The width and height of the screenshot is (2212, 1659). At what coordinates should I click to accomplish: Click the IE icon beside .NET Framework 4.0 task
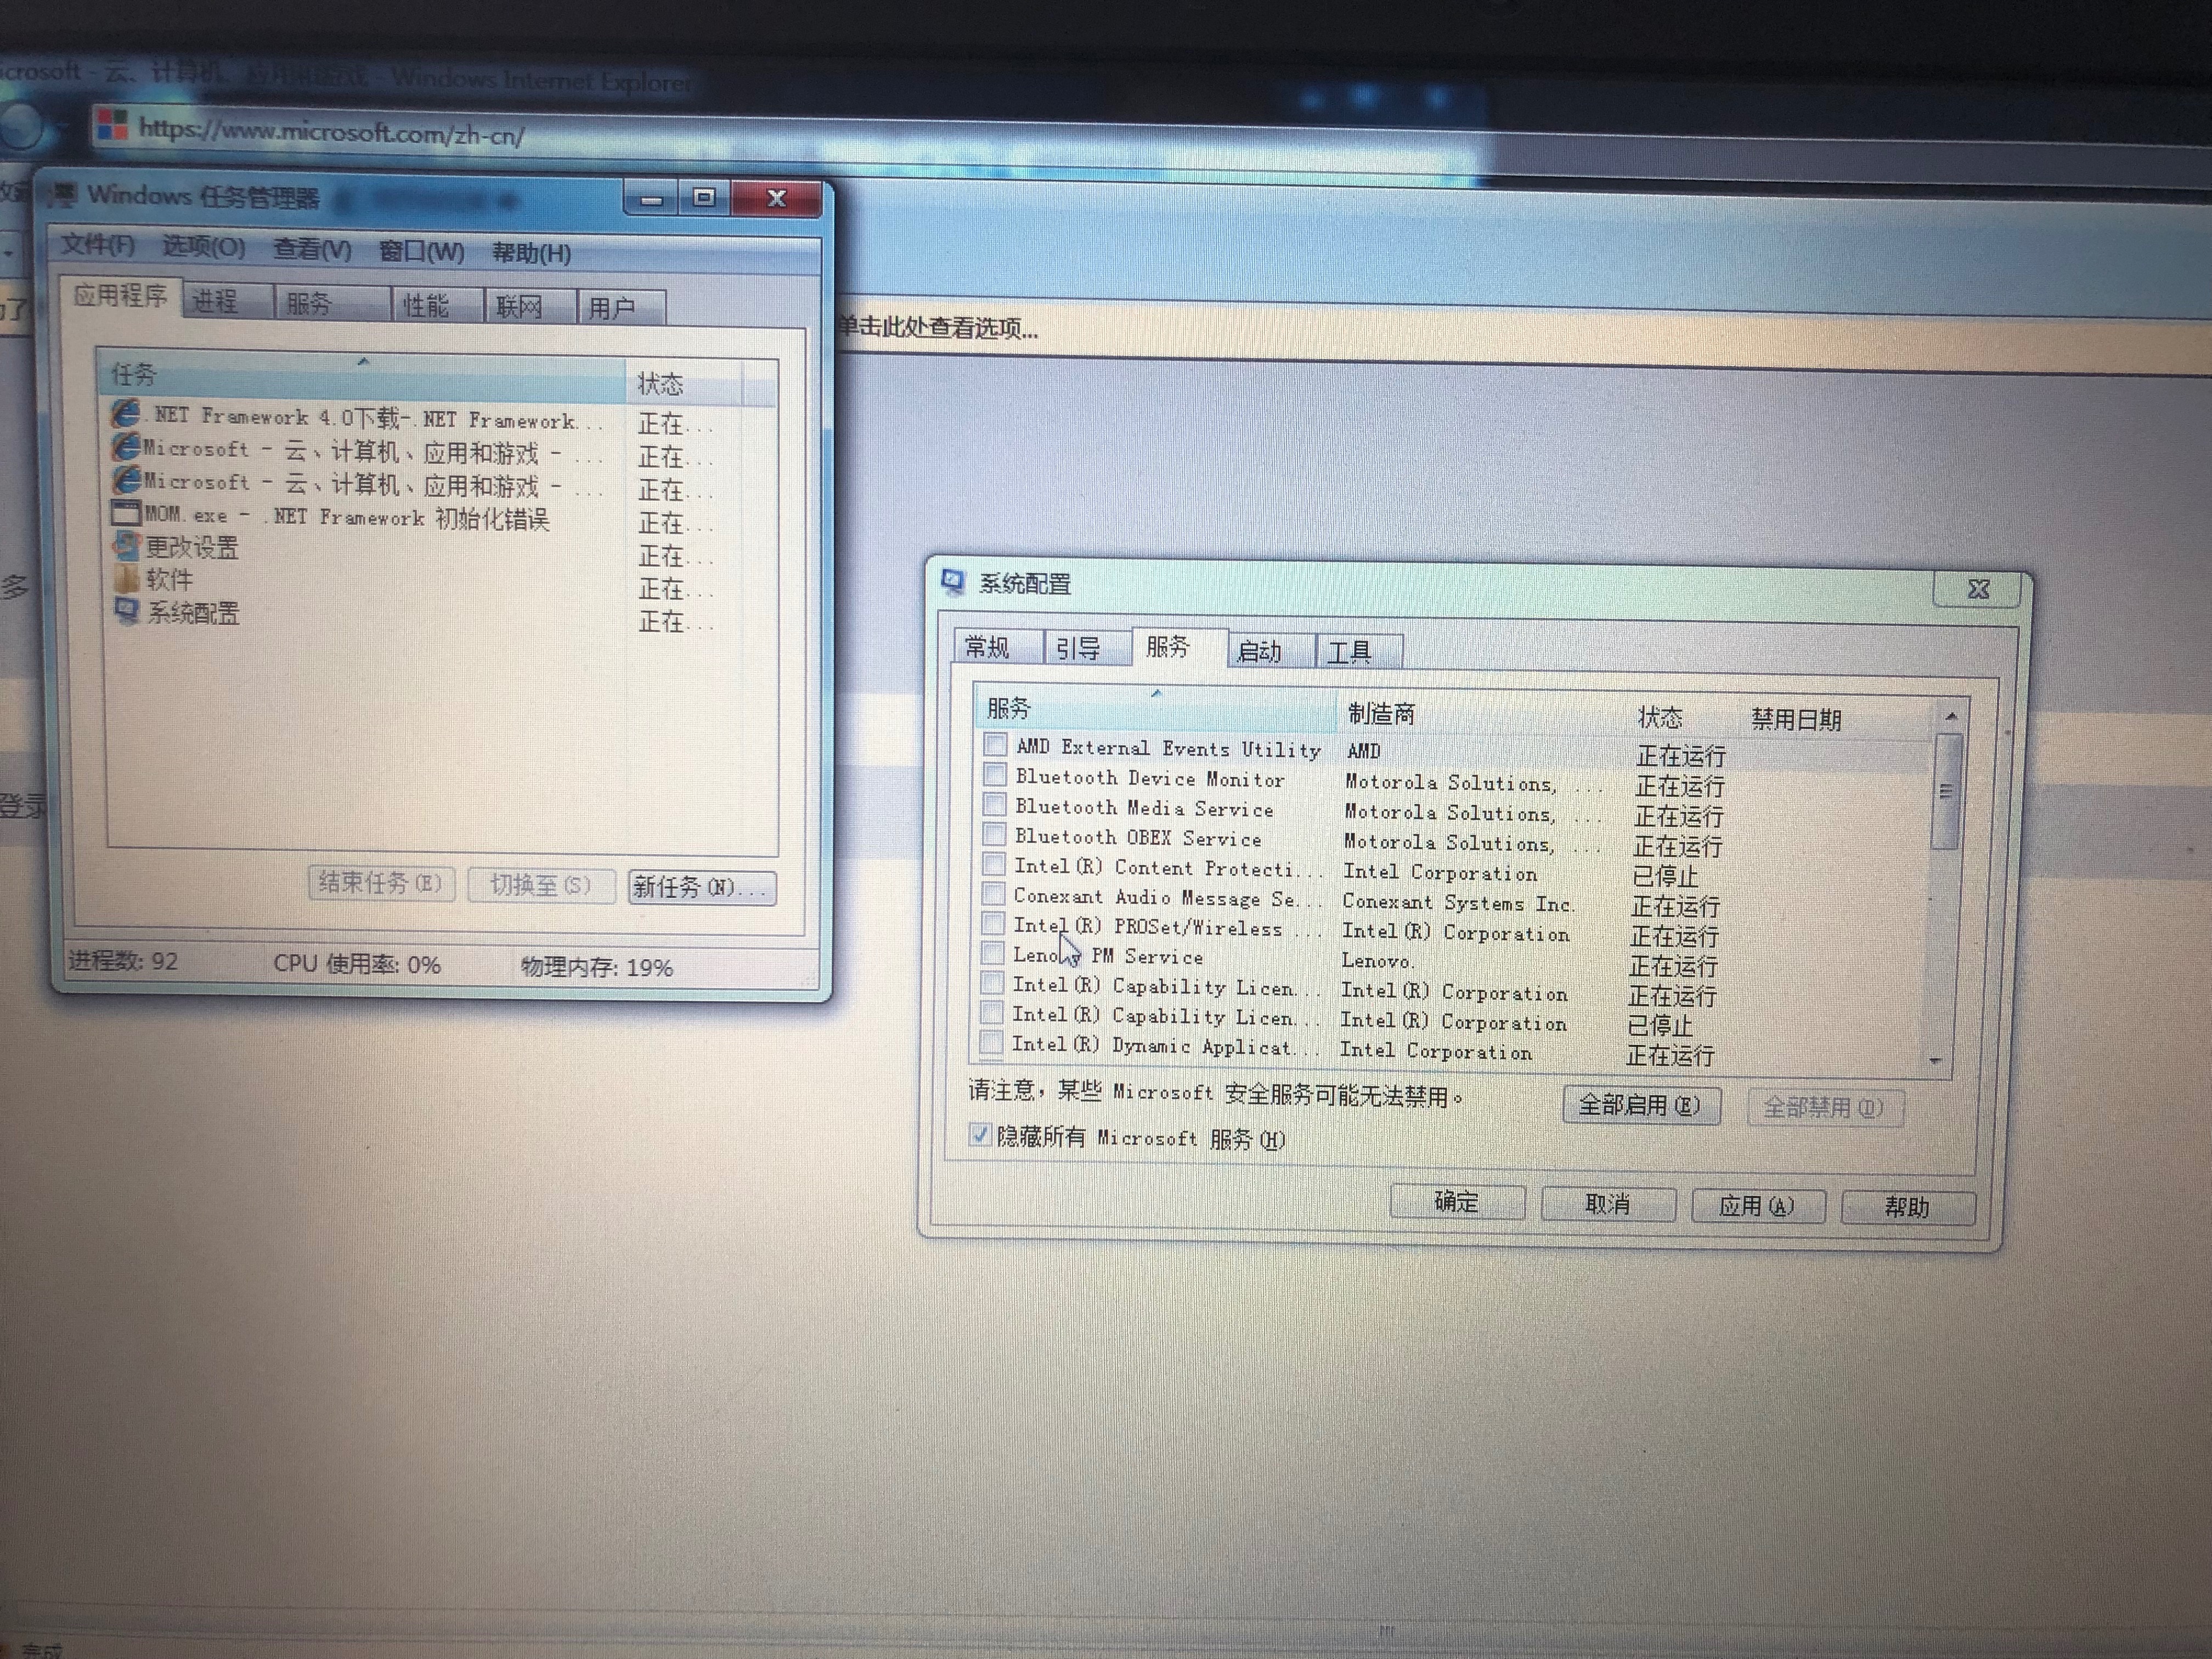(x=126, y=413)
